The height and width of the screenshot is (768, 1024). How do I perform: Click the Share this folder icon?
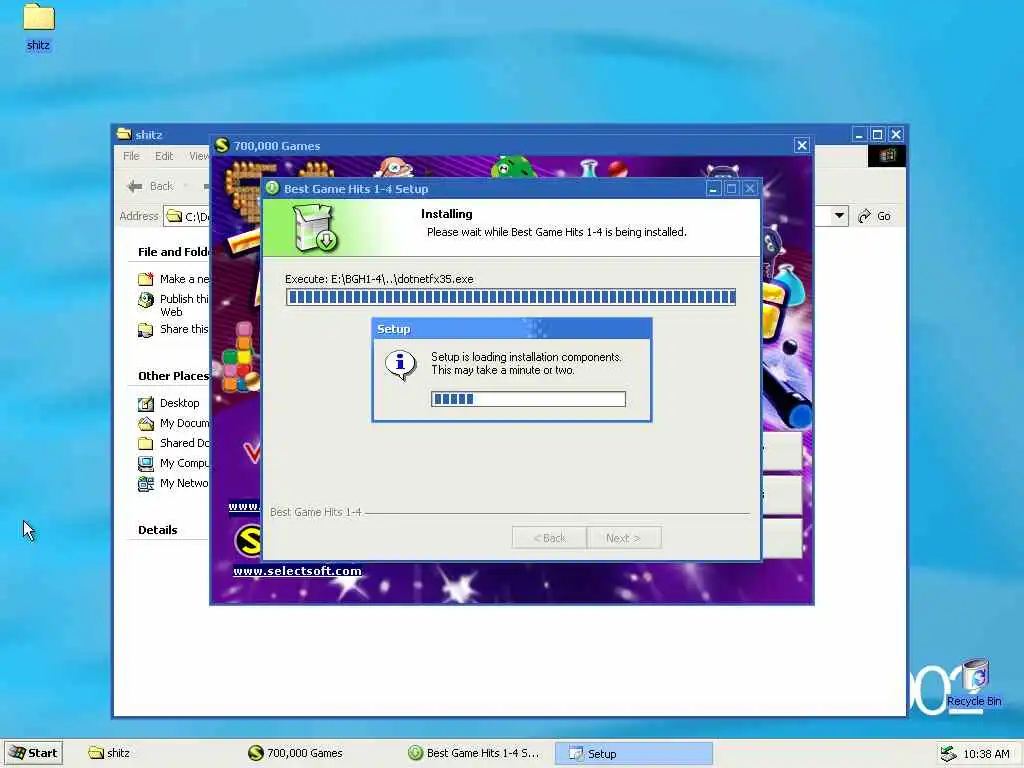(146, 330)
